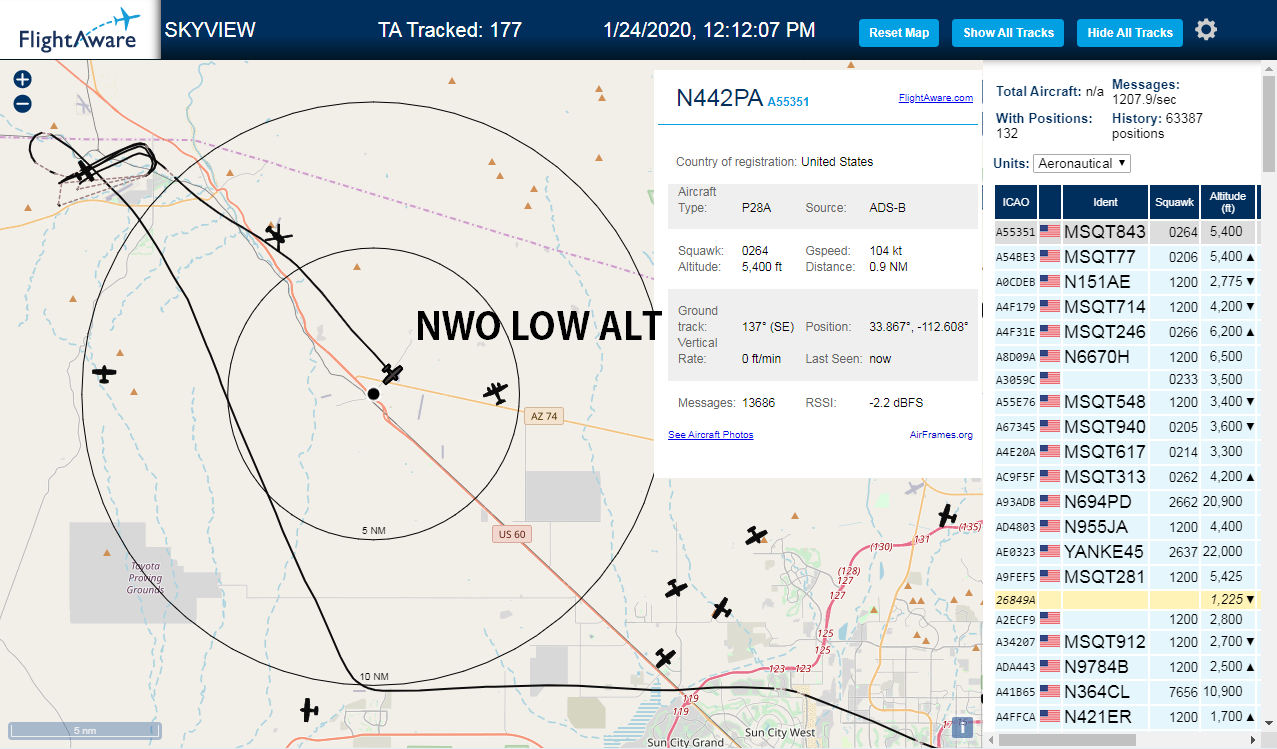Click US flag icon in the YANKE45 row
Image resolution: width=1277 pixels, height=749 pixels.
[1050, 551]
